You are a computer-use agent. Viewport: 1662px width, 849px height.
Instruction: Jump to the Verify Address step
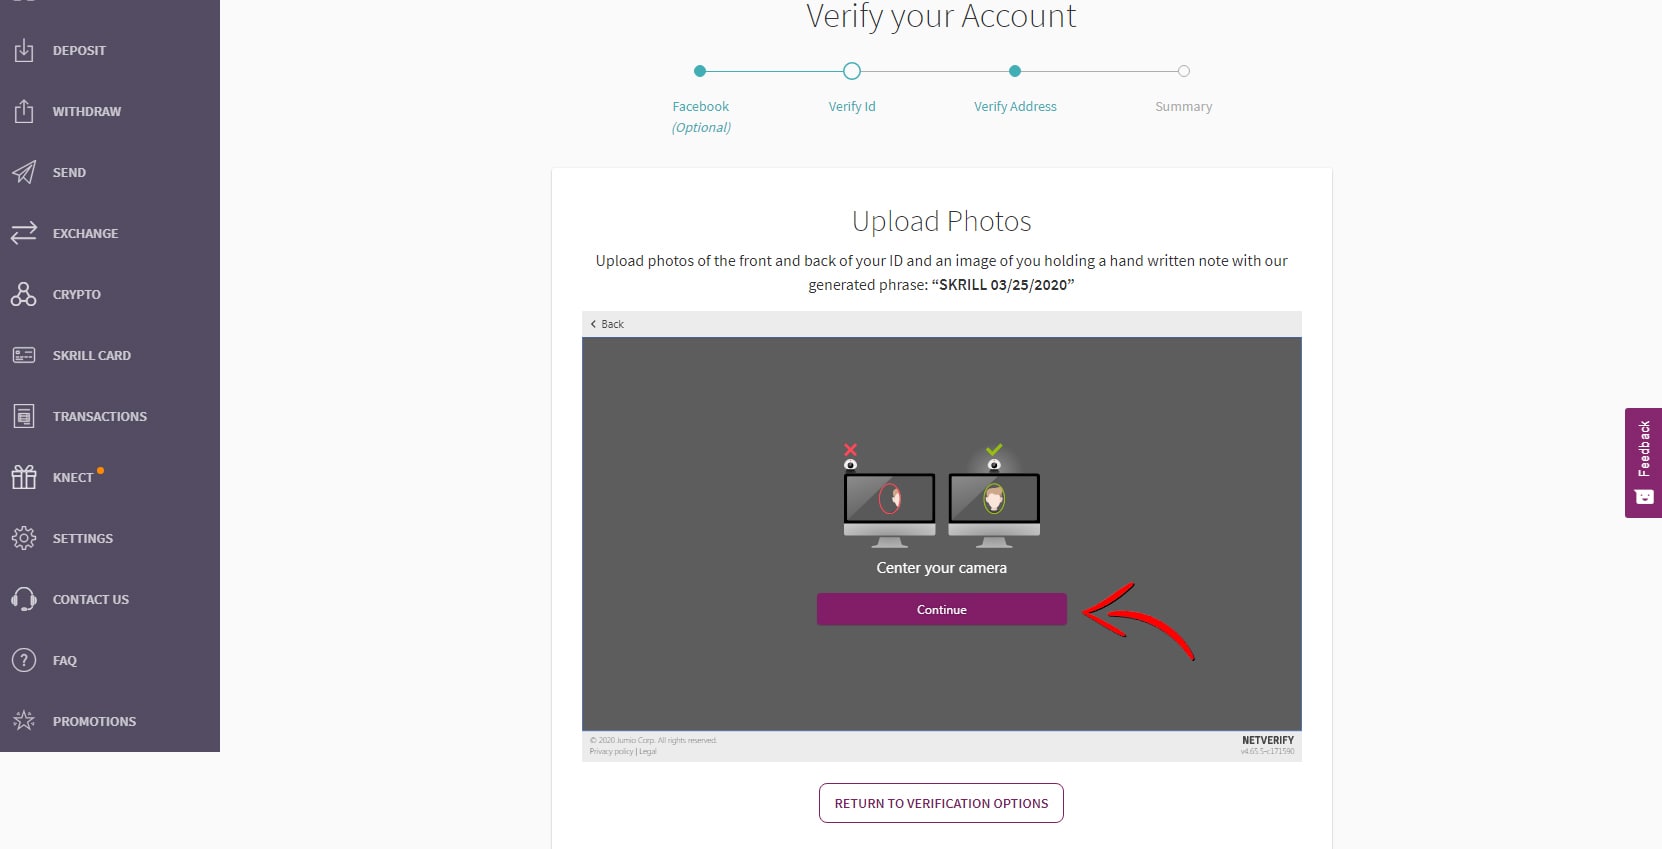point(1015,106)
